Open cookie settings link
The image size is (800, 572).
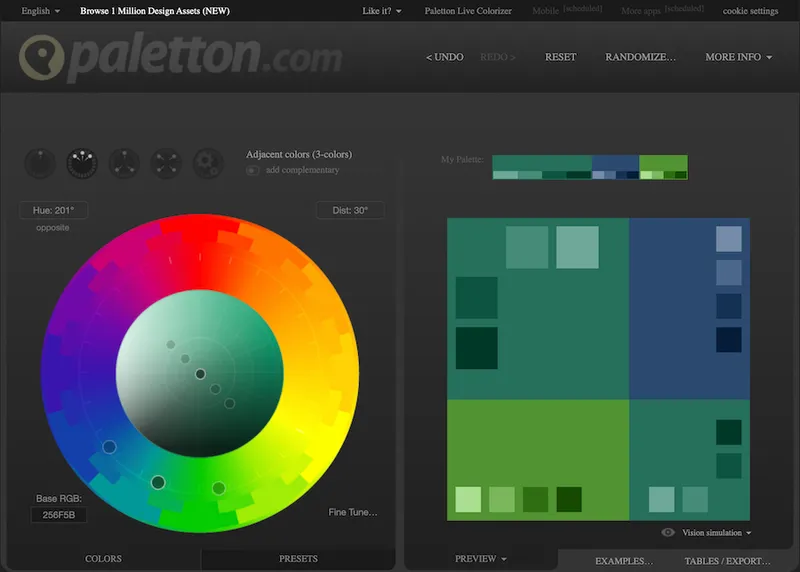[x=751, y=11]
